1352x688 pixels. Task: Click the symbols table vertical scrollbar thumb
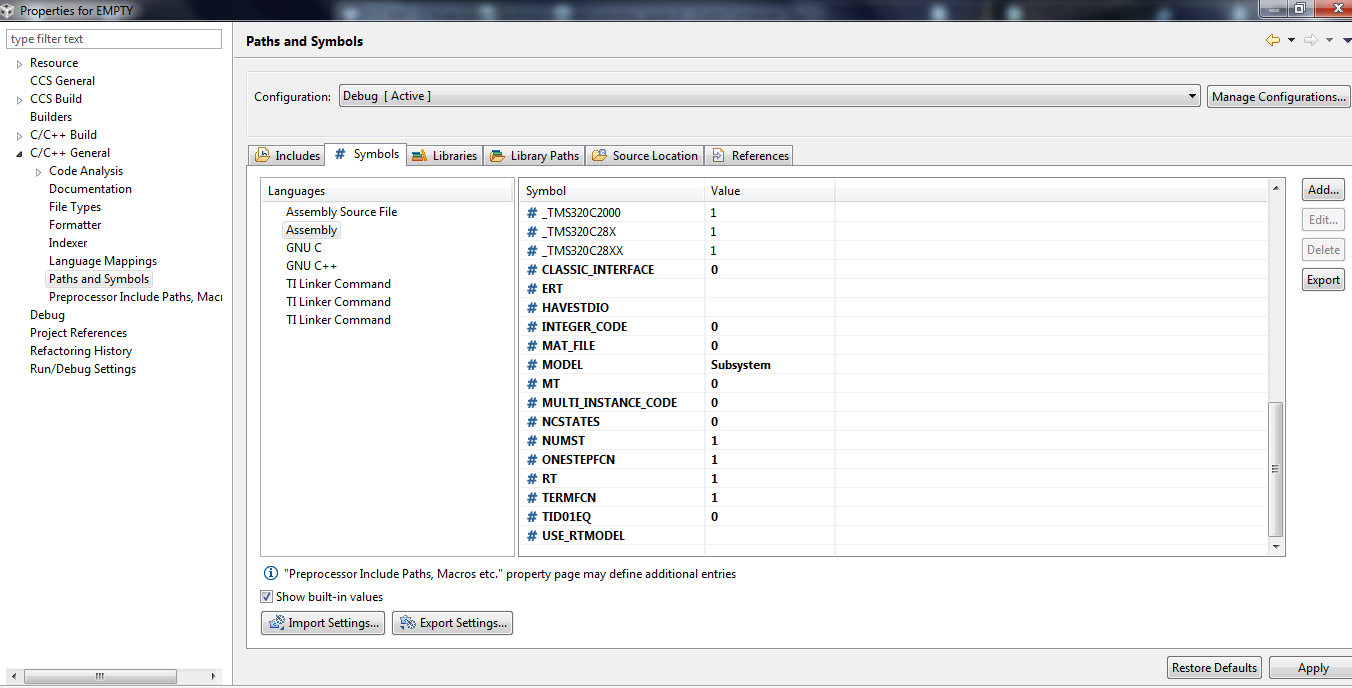(x=1275, y=468)
